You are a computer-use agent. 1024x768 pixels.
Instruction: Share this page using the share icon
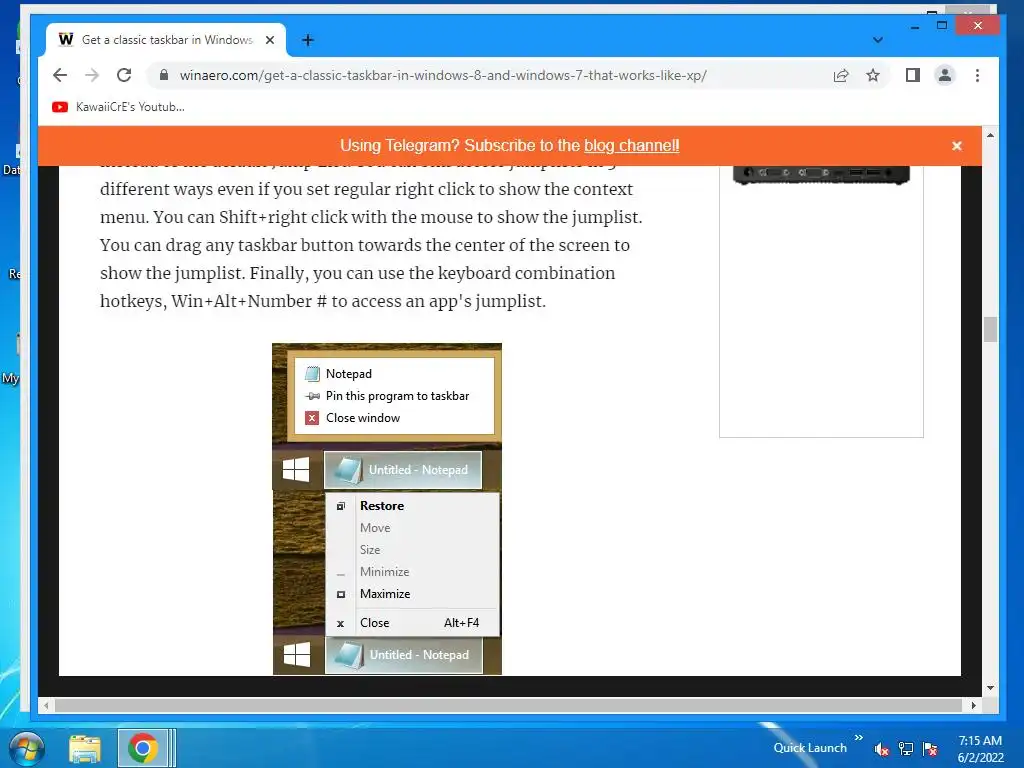click(x=841, y=75)
